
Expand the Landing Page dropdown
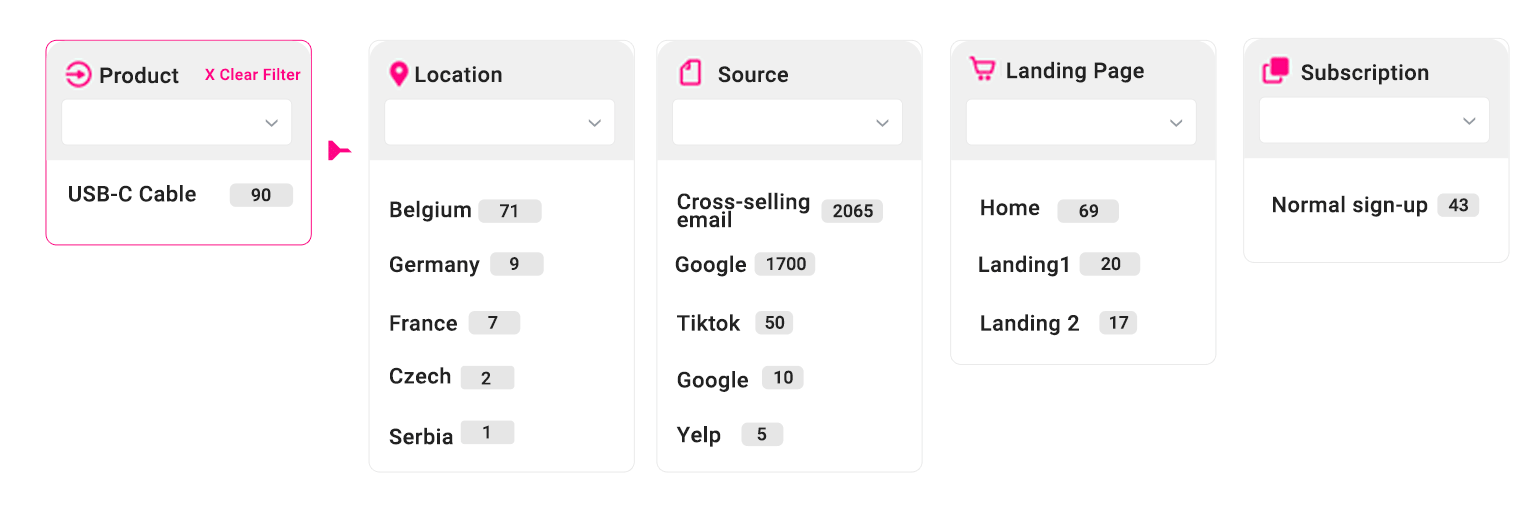[x=1081, y=122]
